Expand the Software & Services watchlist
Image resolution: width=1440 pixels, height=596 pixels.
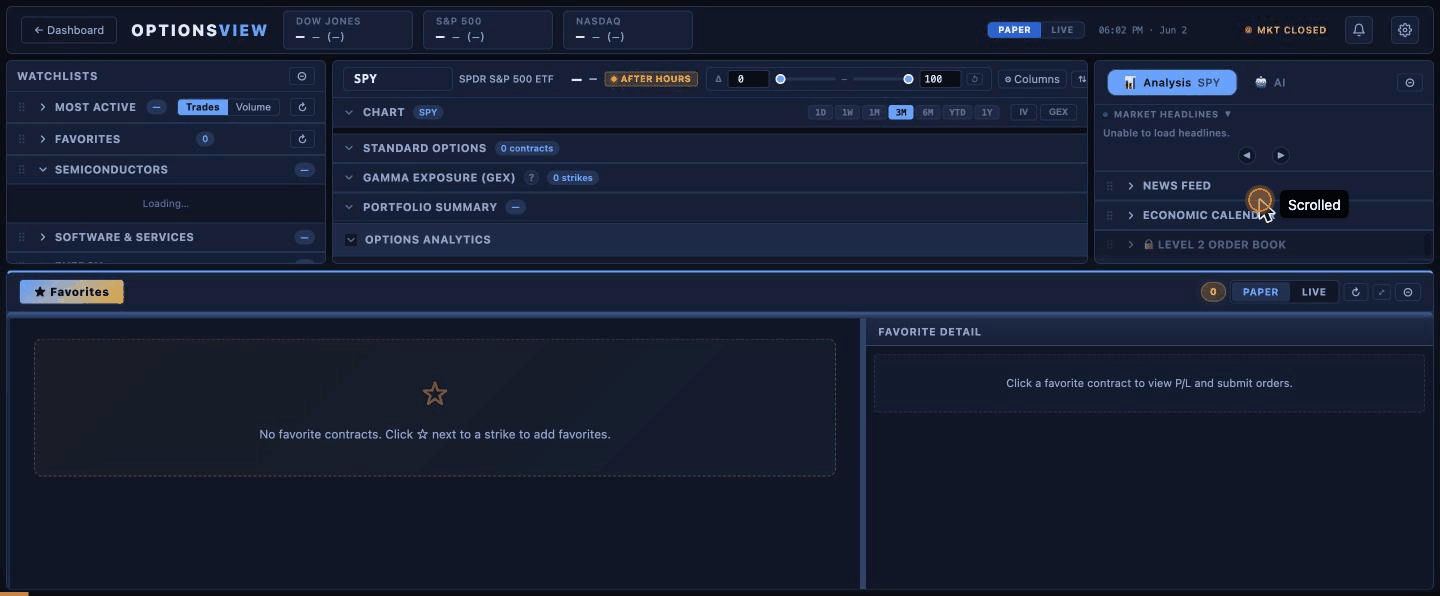tap(43, 237)
